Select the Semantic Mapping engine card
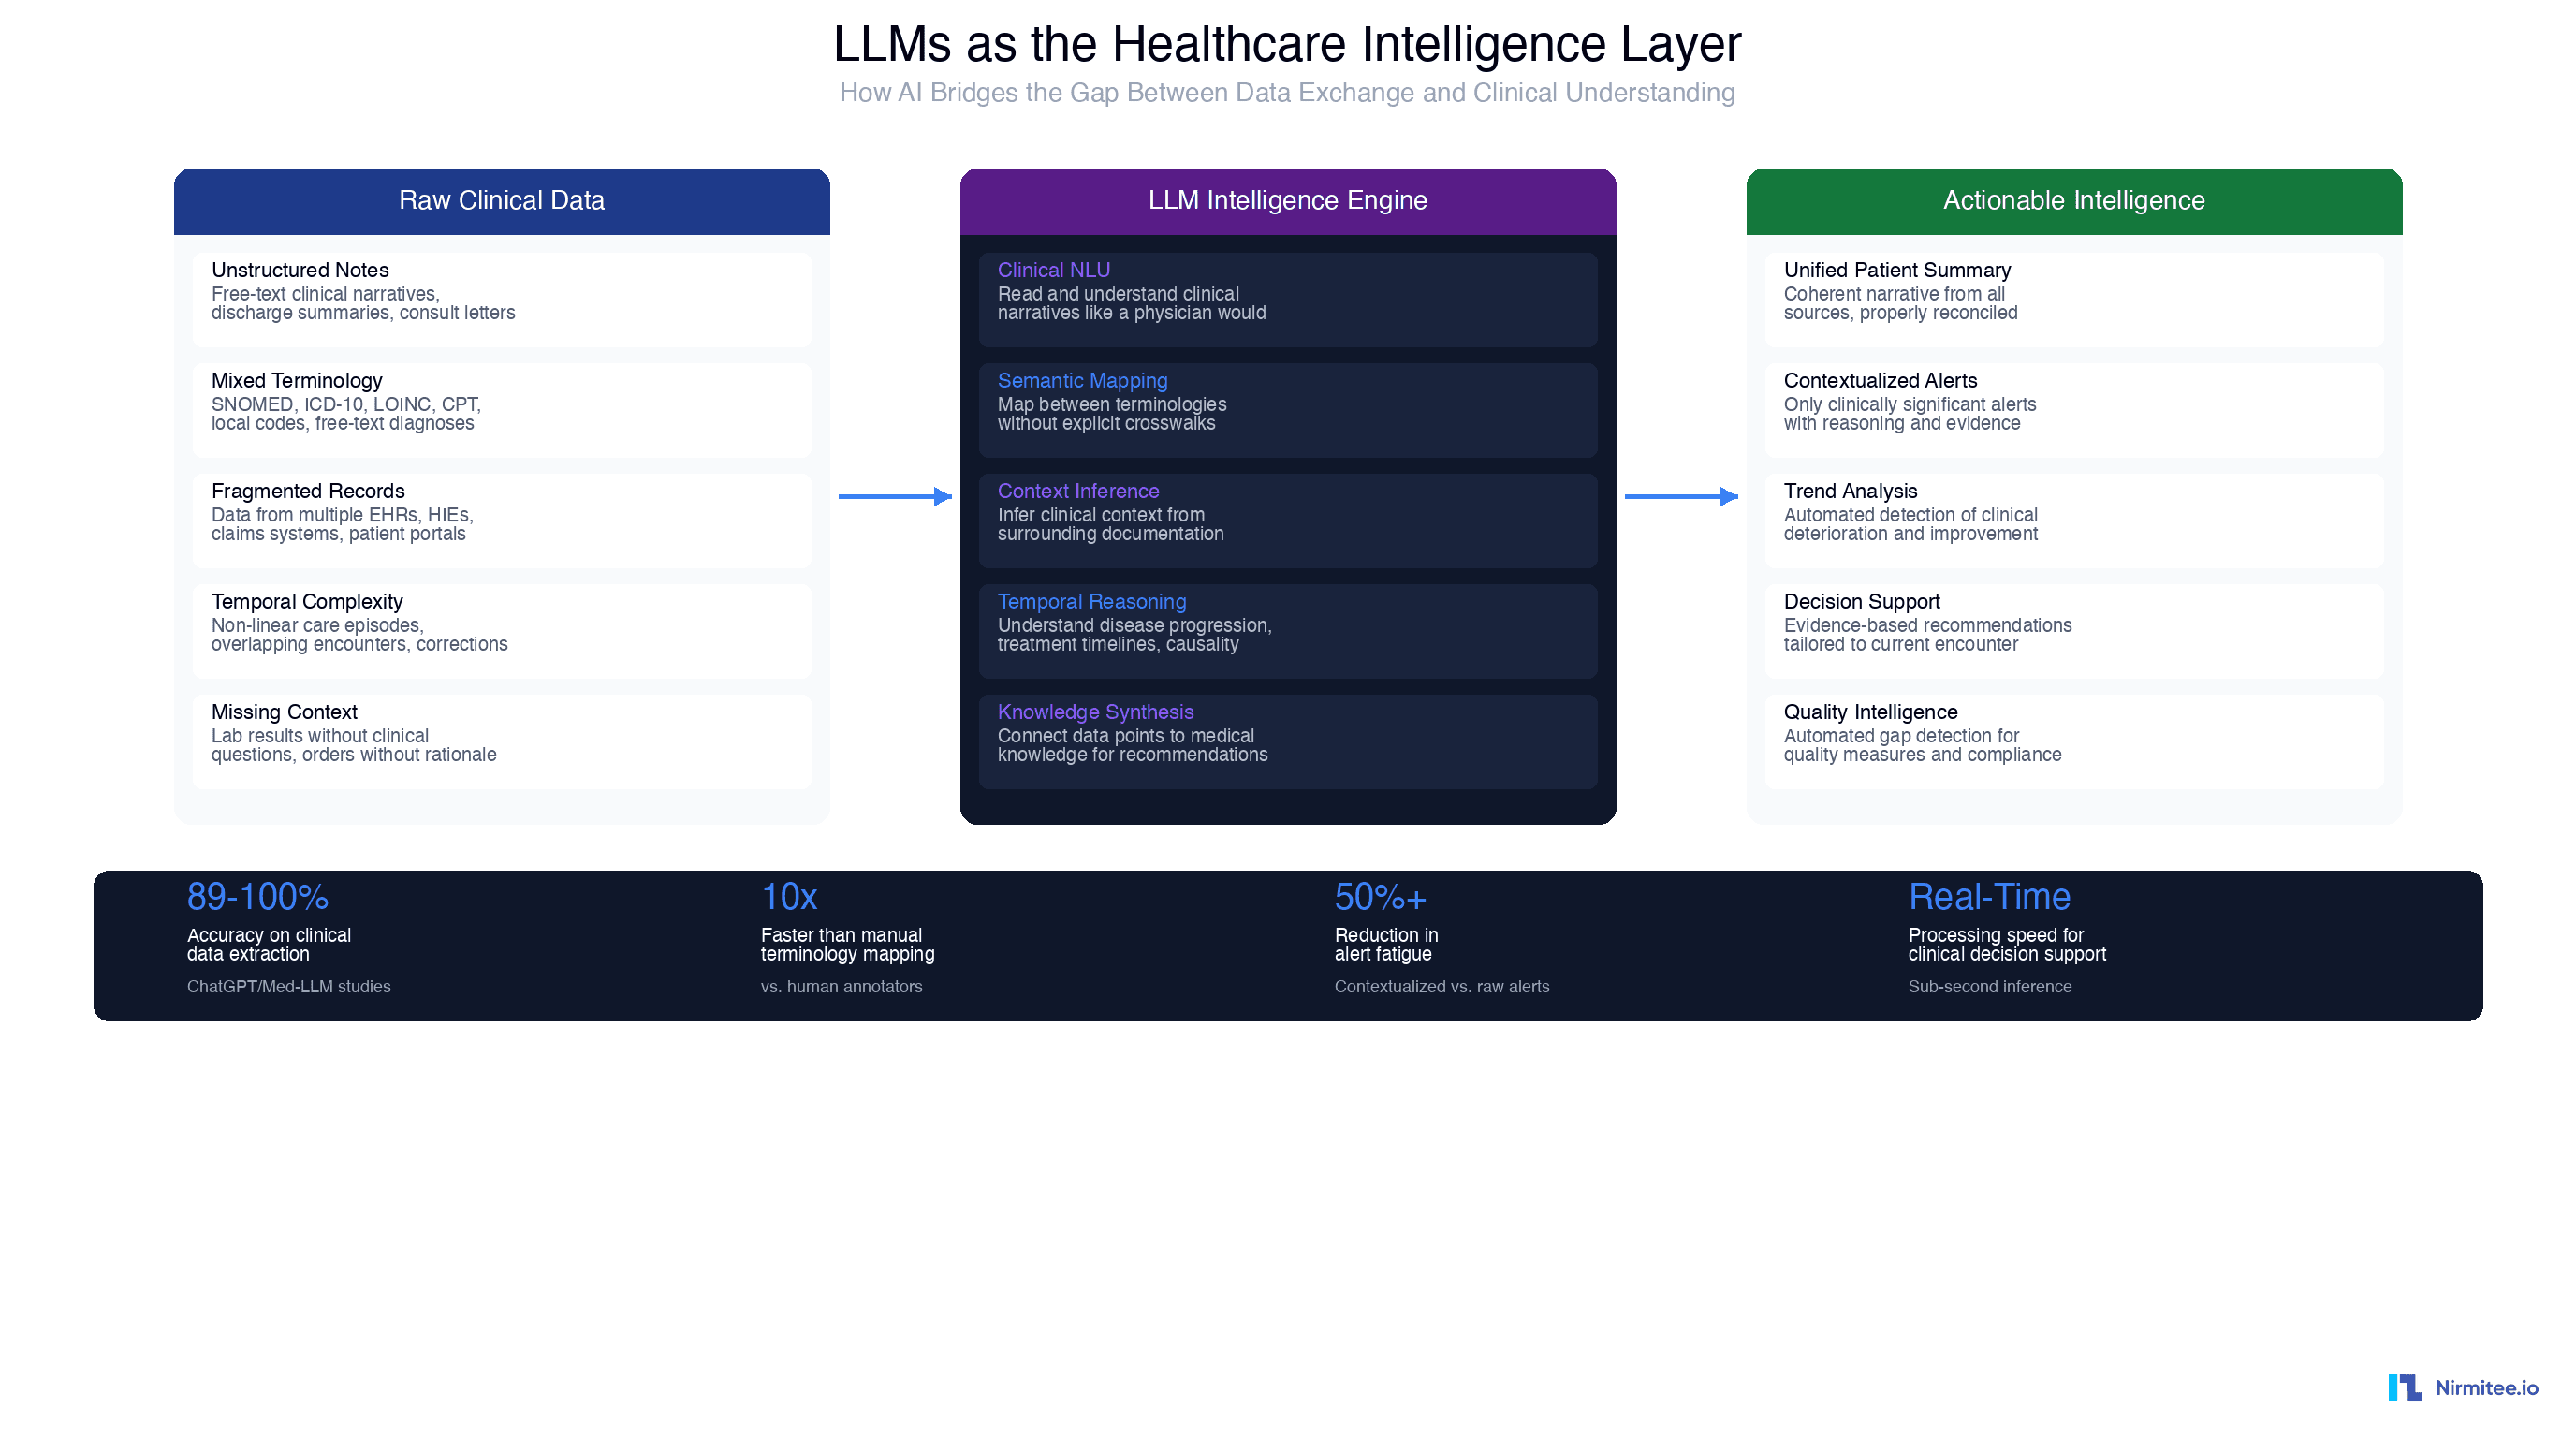 click(1288, 410)
